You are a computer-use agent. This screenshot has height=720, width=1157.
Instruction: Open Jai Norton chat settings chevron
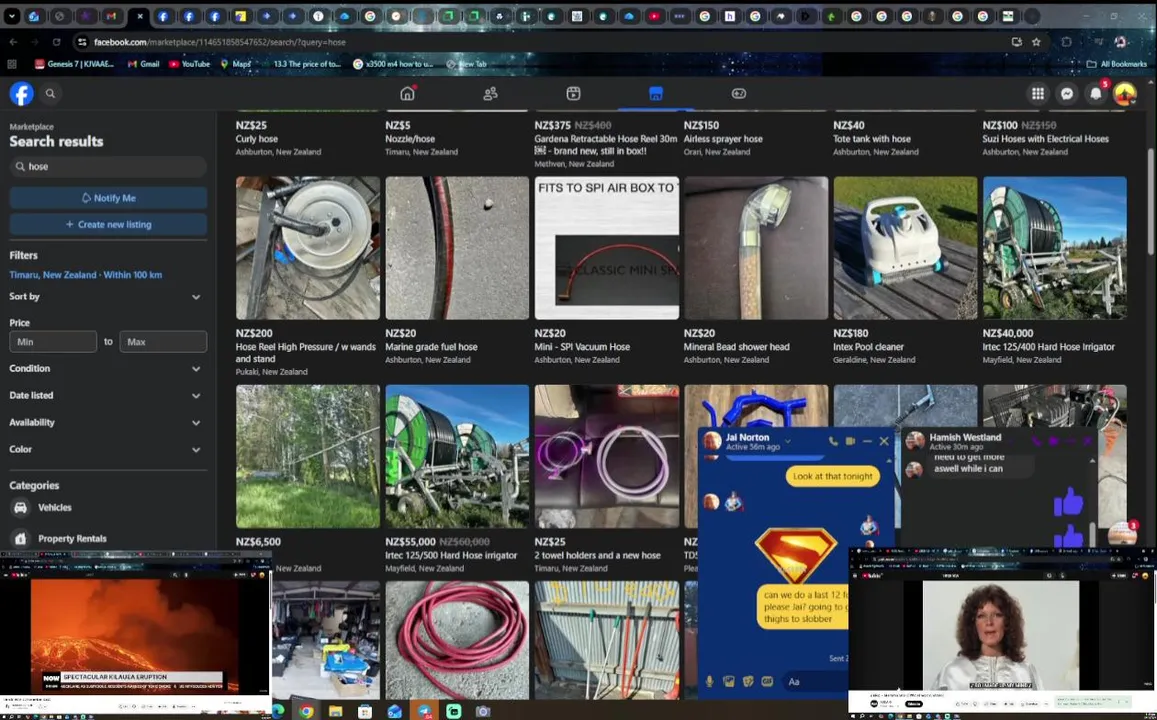pyautogui.click(x=787, y=441)
